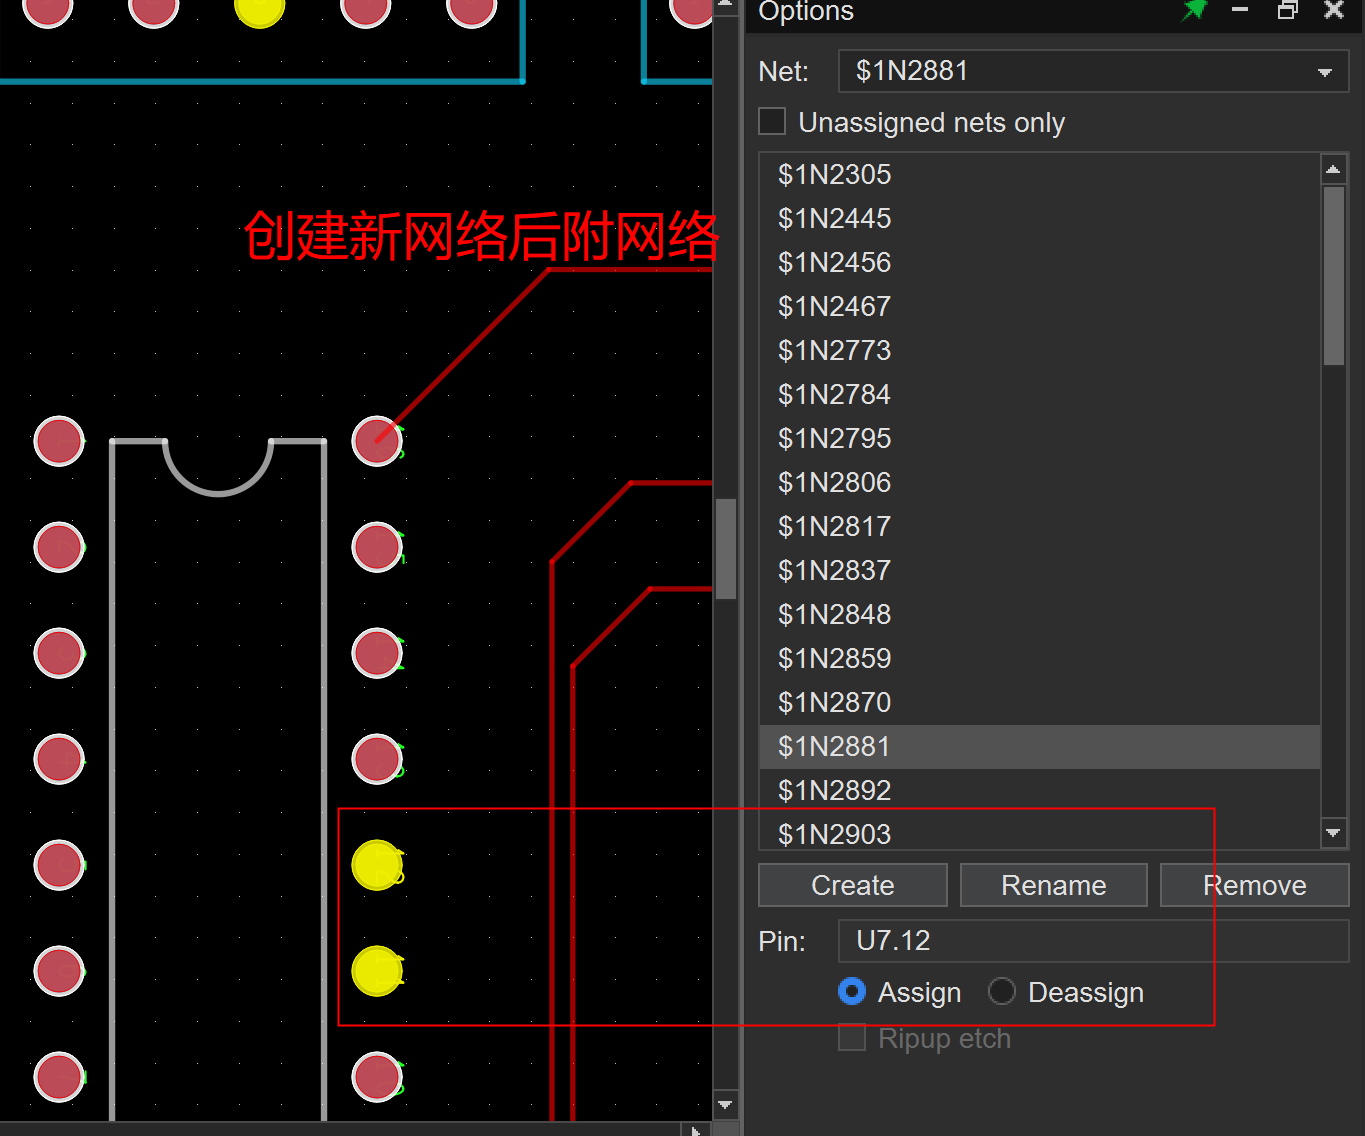Image resolution: width=1365 pixels, height=1136 pixels.
Task: Click the green pin icon in Options panel
Action: [x=1194, y=11]
